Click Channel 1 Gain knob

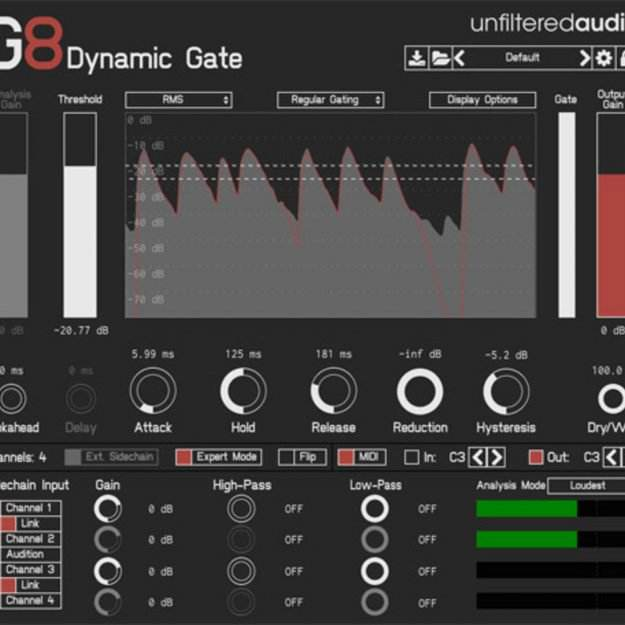tap(108, 509)
